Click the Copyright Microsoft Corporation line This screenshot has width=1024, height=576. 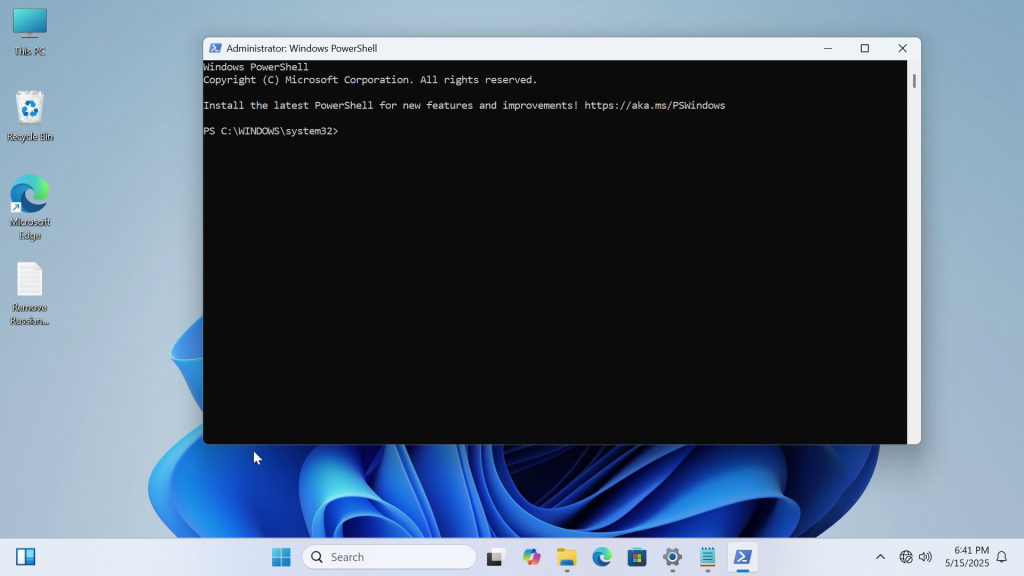[x=370, y=80]
